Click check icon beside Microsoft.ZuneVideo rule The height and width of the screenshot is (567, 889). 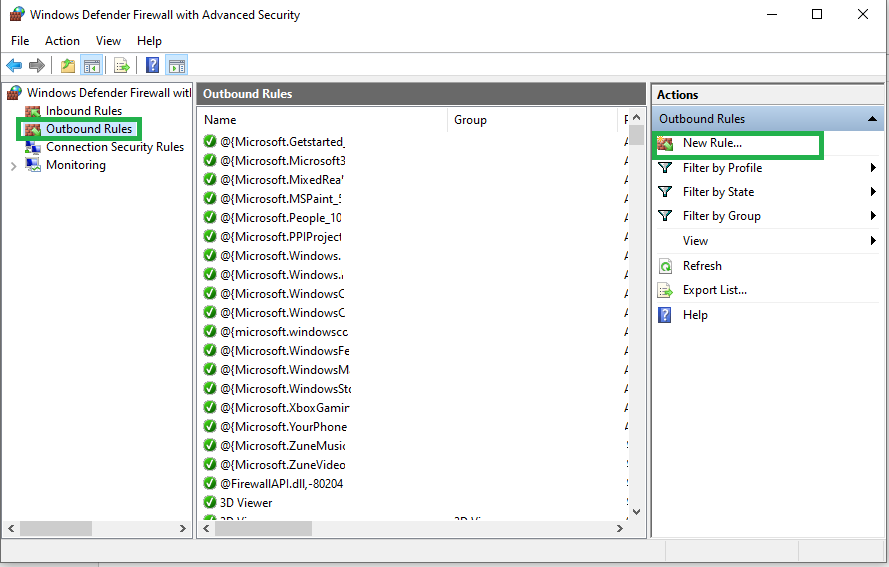click(x=210, y=464)
